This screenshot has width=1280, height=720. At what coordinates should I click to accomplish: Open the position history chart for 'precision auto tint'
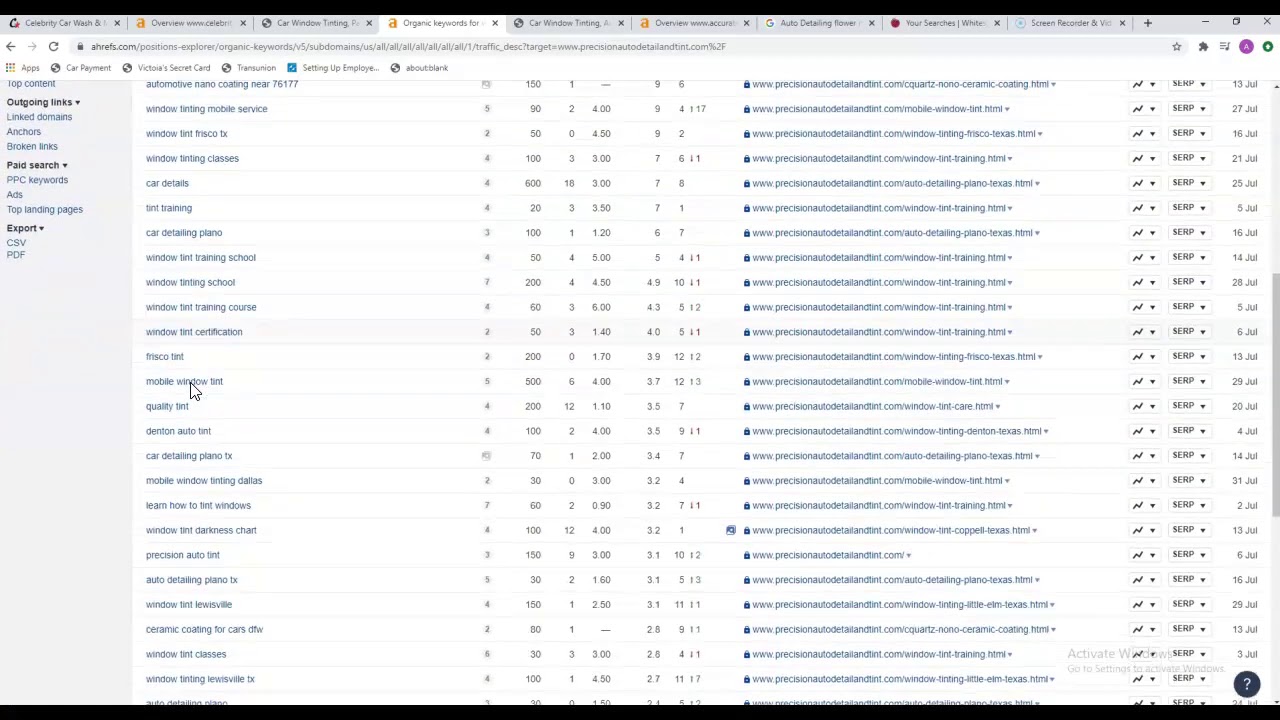point(1143,555)
